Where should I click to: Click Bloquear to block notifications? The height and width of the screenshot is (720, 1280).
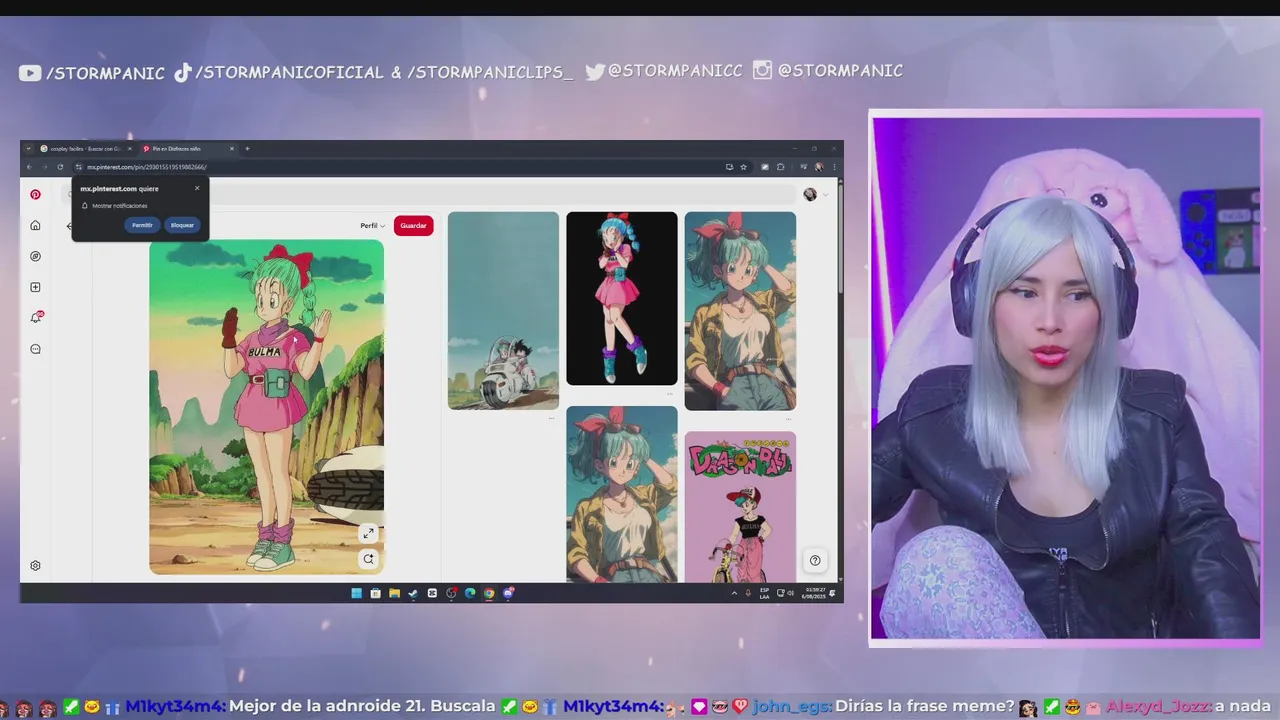182,225
